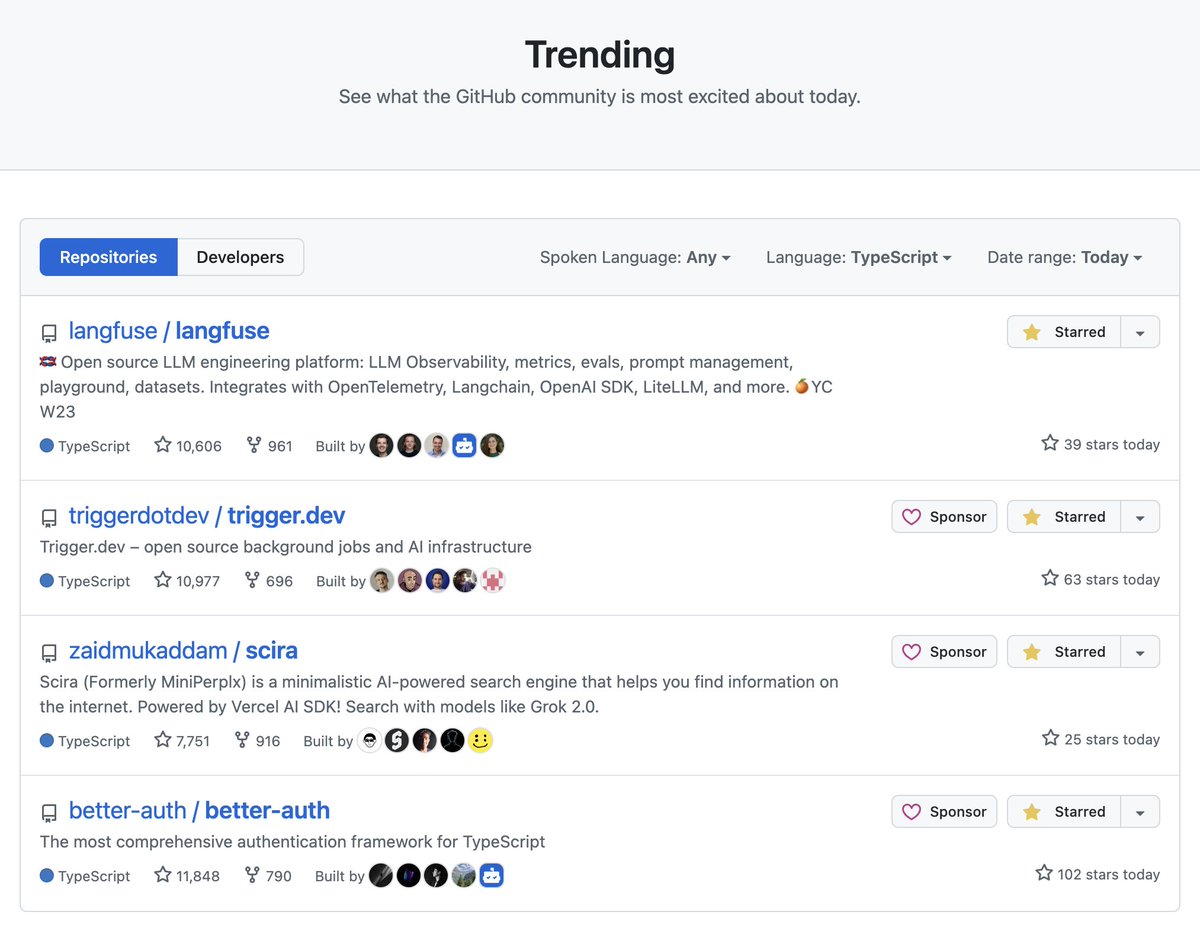
Task: Expand star lists arrow for trigger.dev
Action: pyautogui.click(x=1141, y=517)
